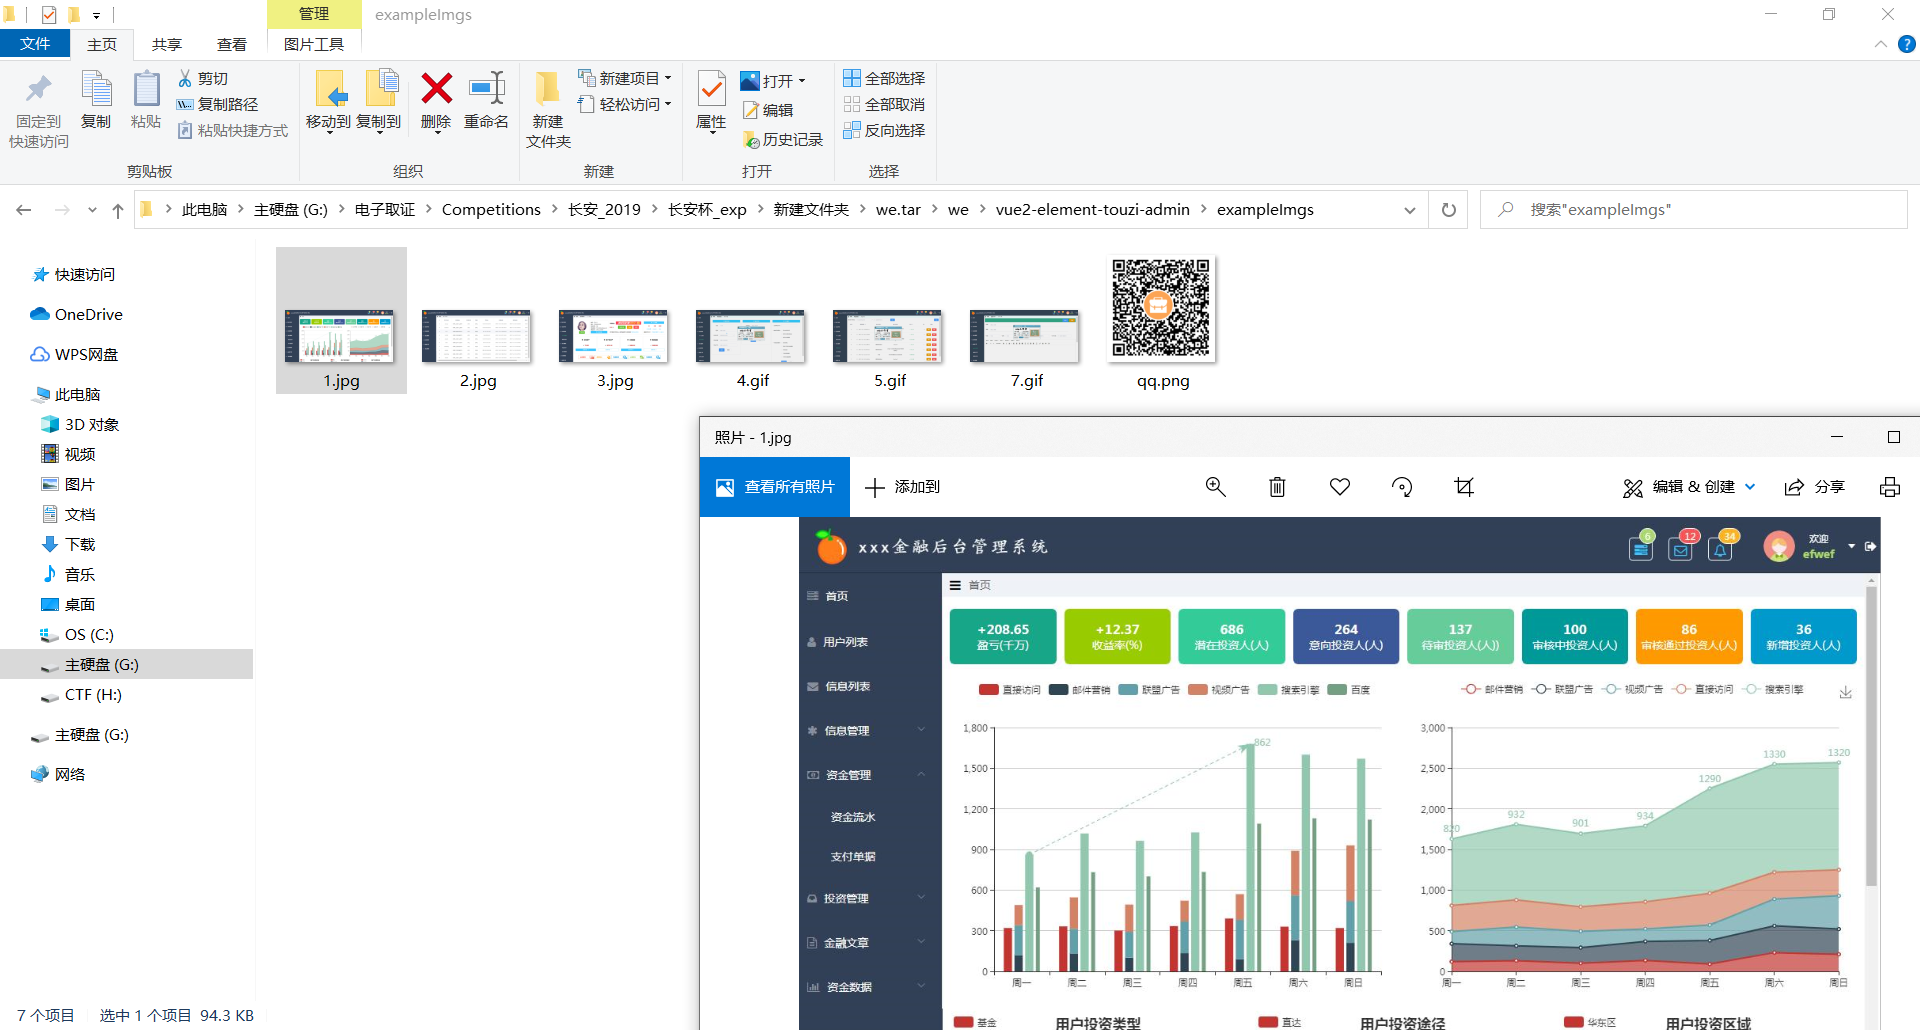Open 3D Objects in navigation pane
Viewport: 1920px width, 1030px height.
(80, 424)
